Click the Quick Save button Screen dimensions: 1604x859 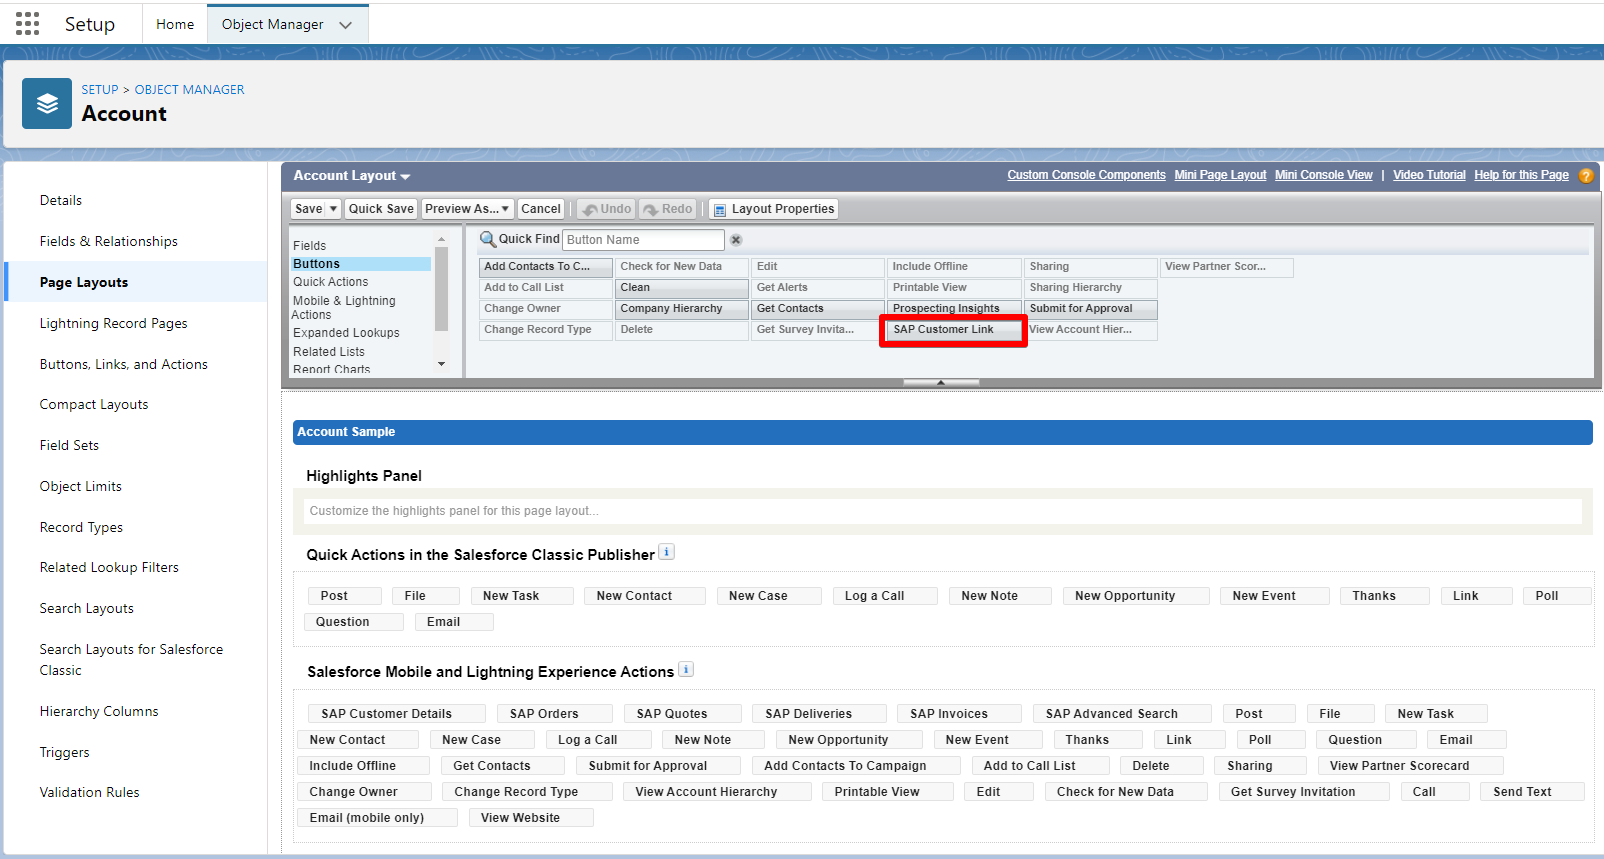[x=381, y=209]
